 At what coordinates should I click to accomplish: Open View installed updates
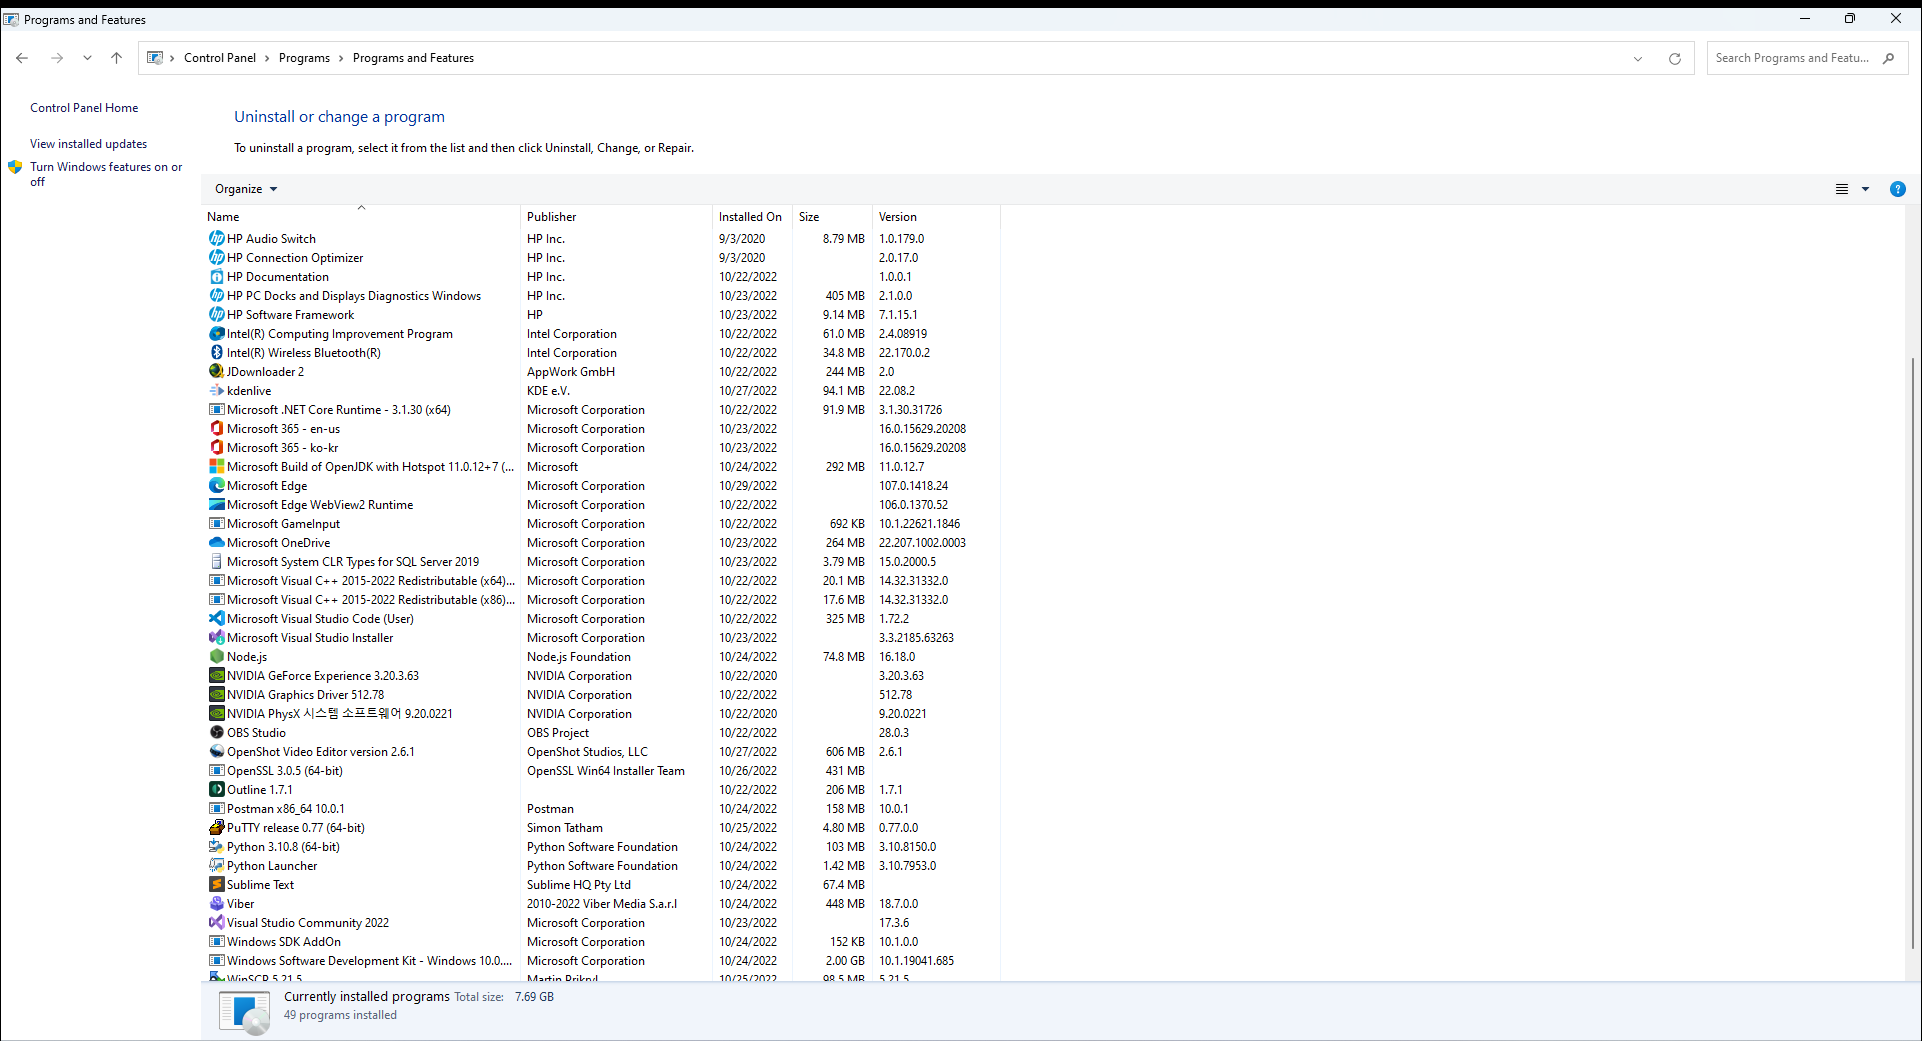(88, 143)
